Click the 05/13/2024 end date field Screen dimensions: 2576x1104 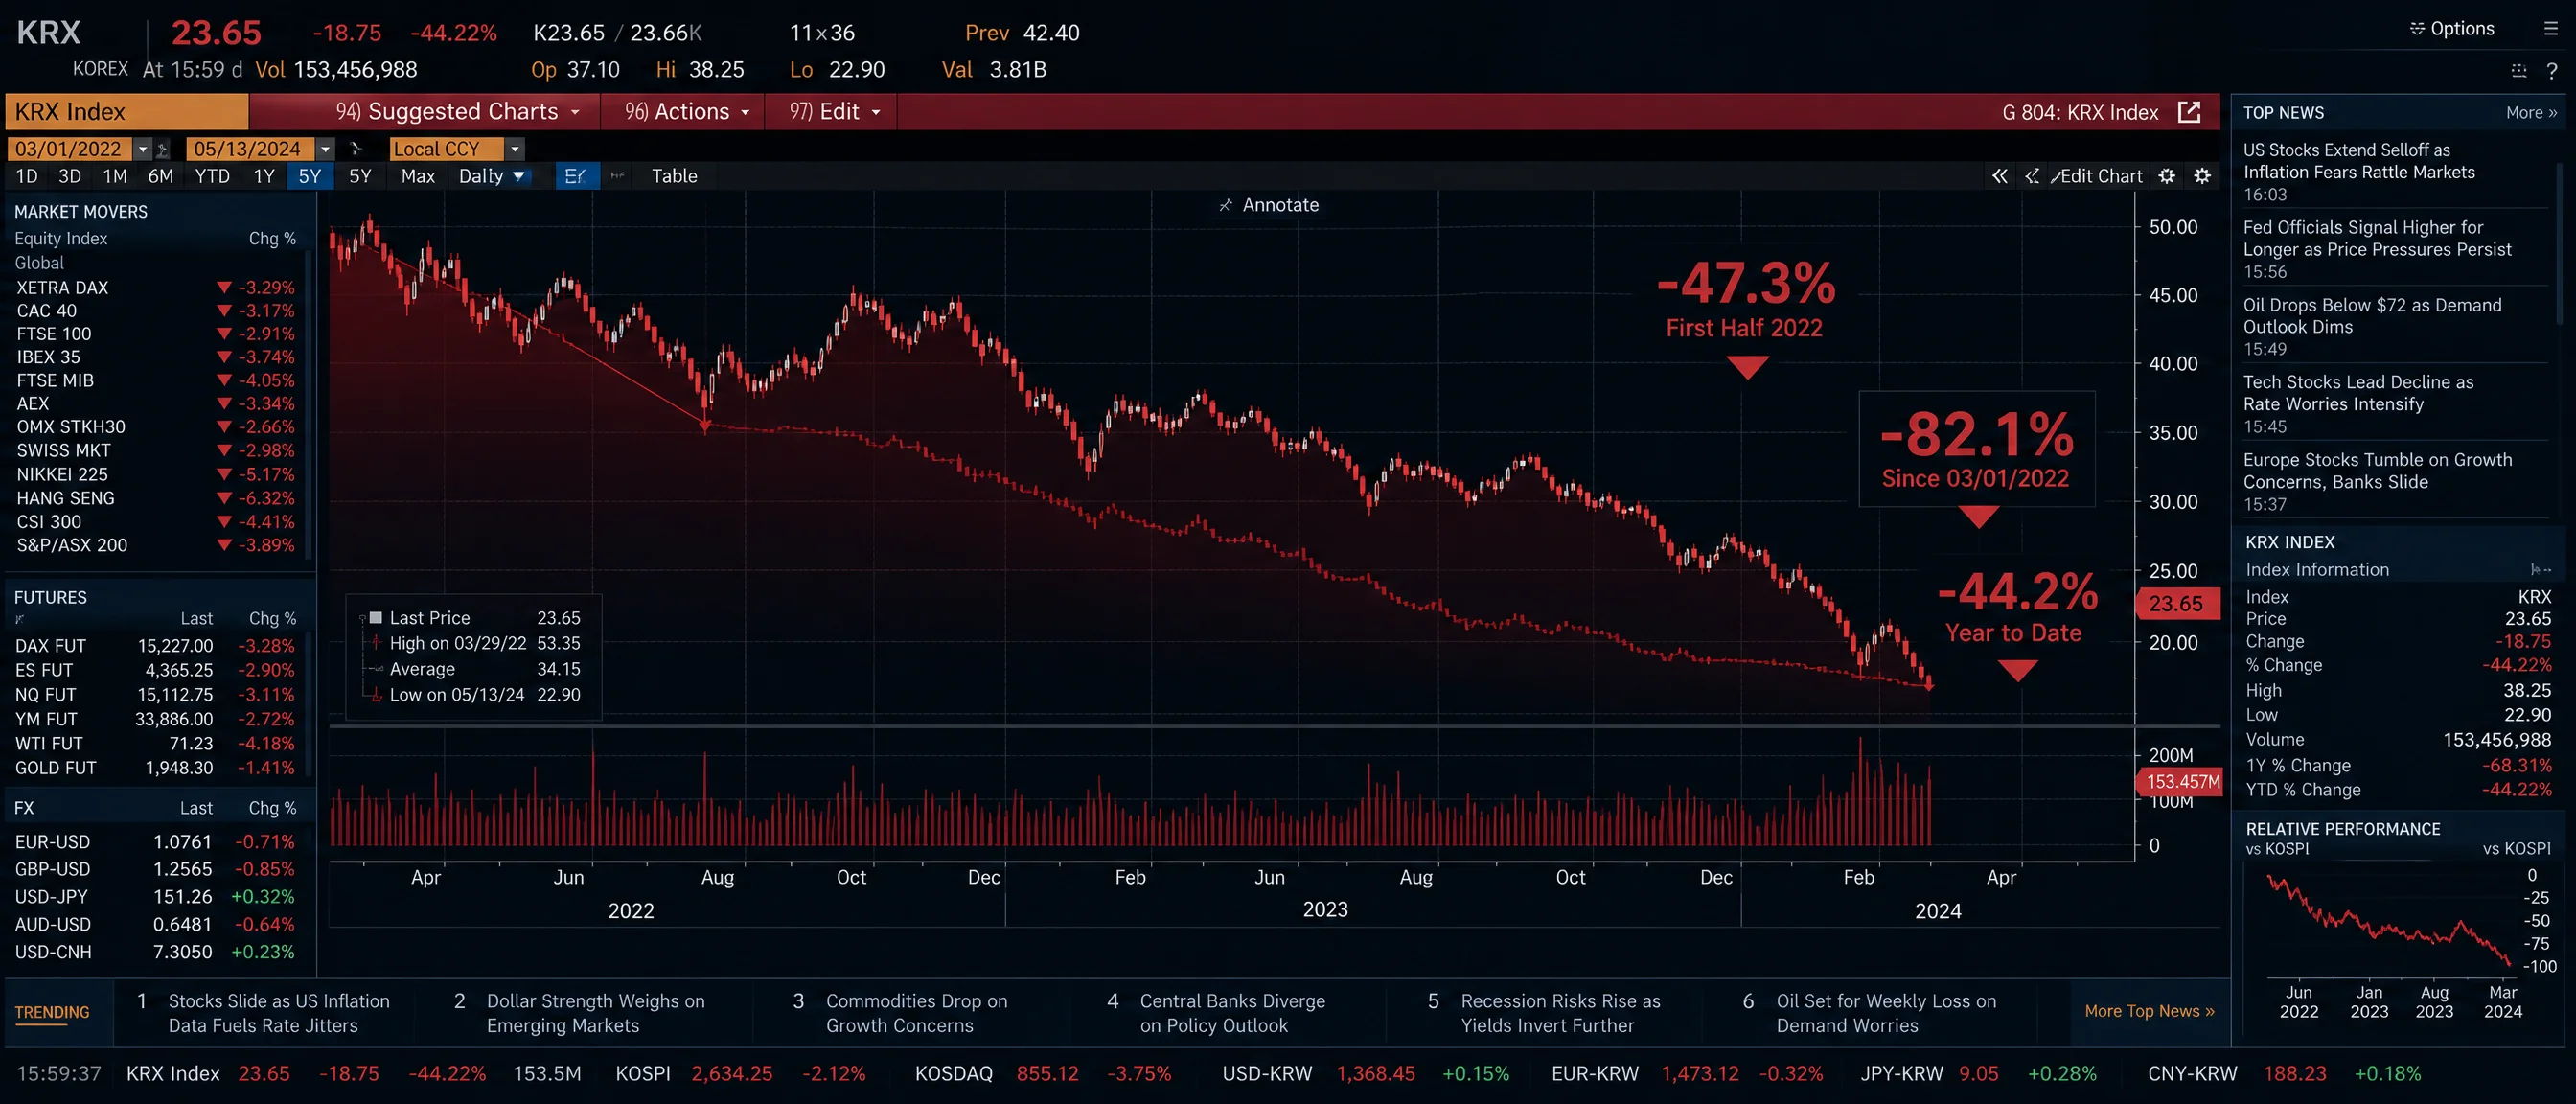[x=250, y=149]
